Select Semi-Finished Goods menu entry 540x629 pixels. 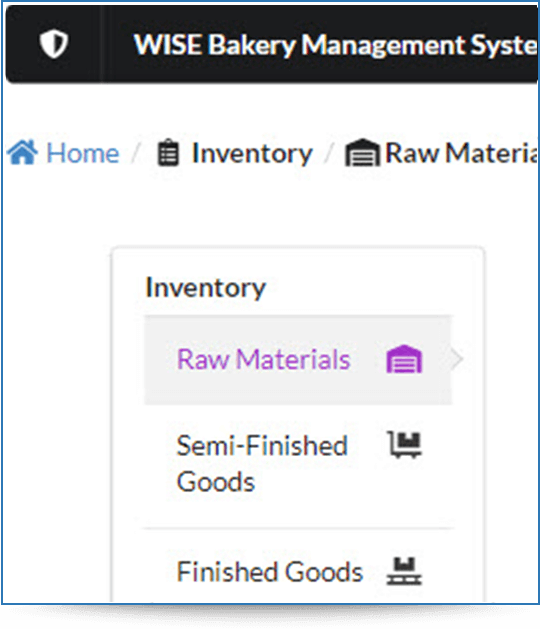(262, 463)
